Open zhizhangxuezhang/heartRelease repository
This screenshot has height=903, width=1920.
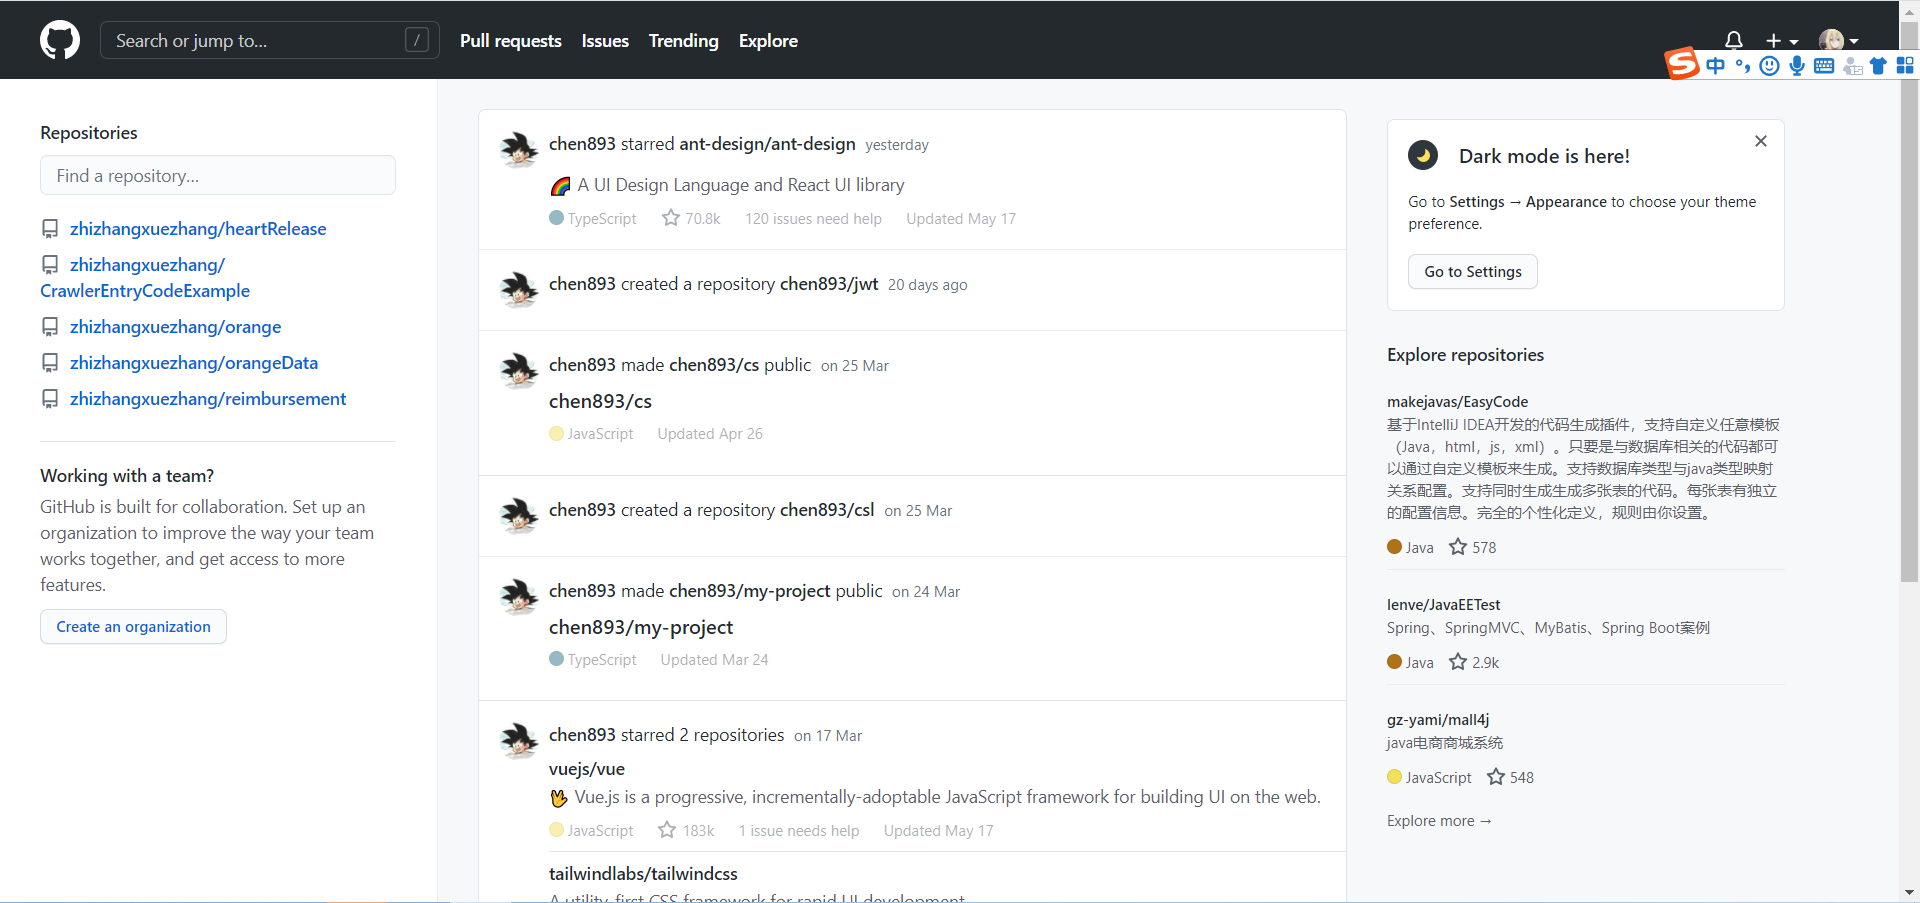[x=198, y=229]
